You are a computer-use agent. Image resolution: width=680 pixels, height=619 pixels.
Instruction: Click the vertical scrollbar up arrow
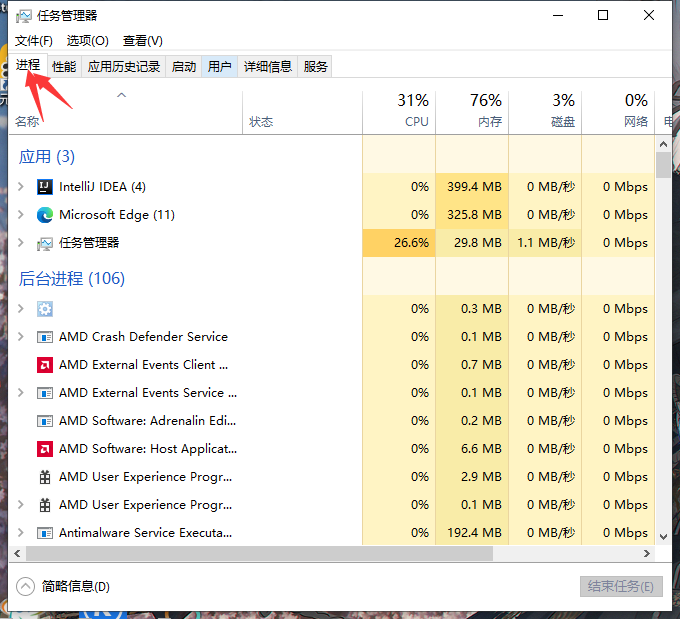coord(663,144)
